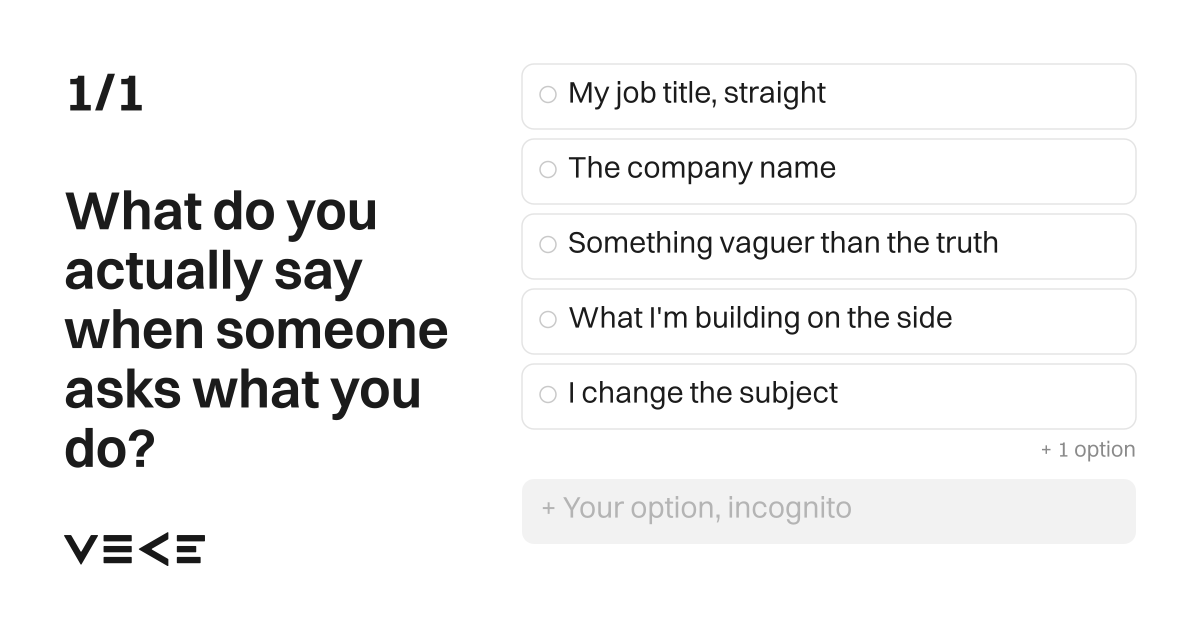Focus the 'Your option, incognito' field
1200x630 pixels.
pyautogui.click(x=829, y=511)
